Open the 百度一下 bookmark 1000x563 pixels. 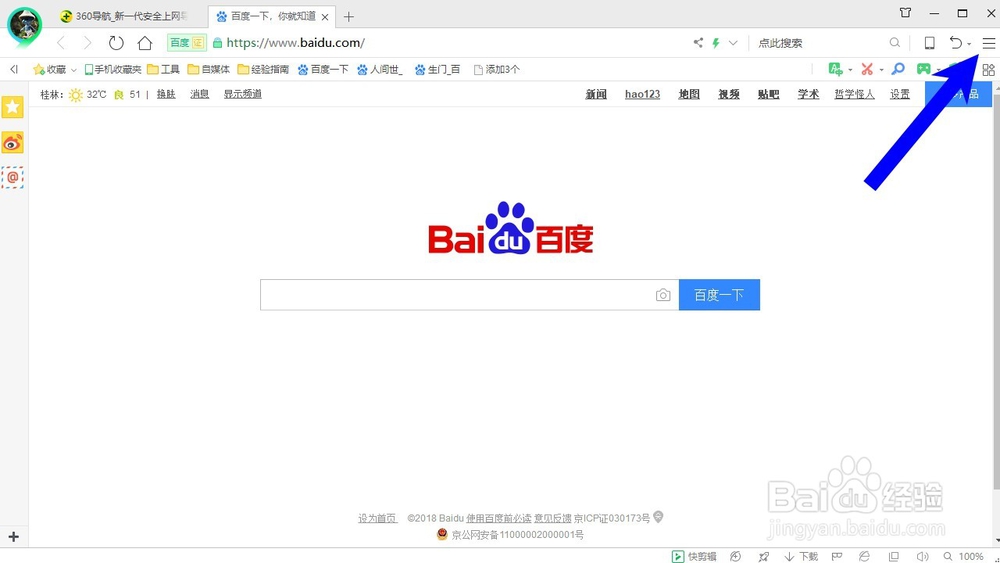[323, 69]
